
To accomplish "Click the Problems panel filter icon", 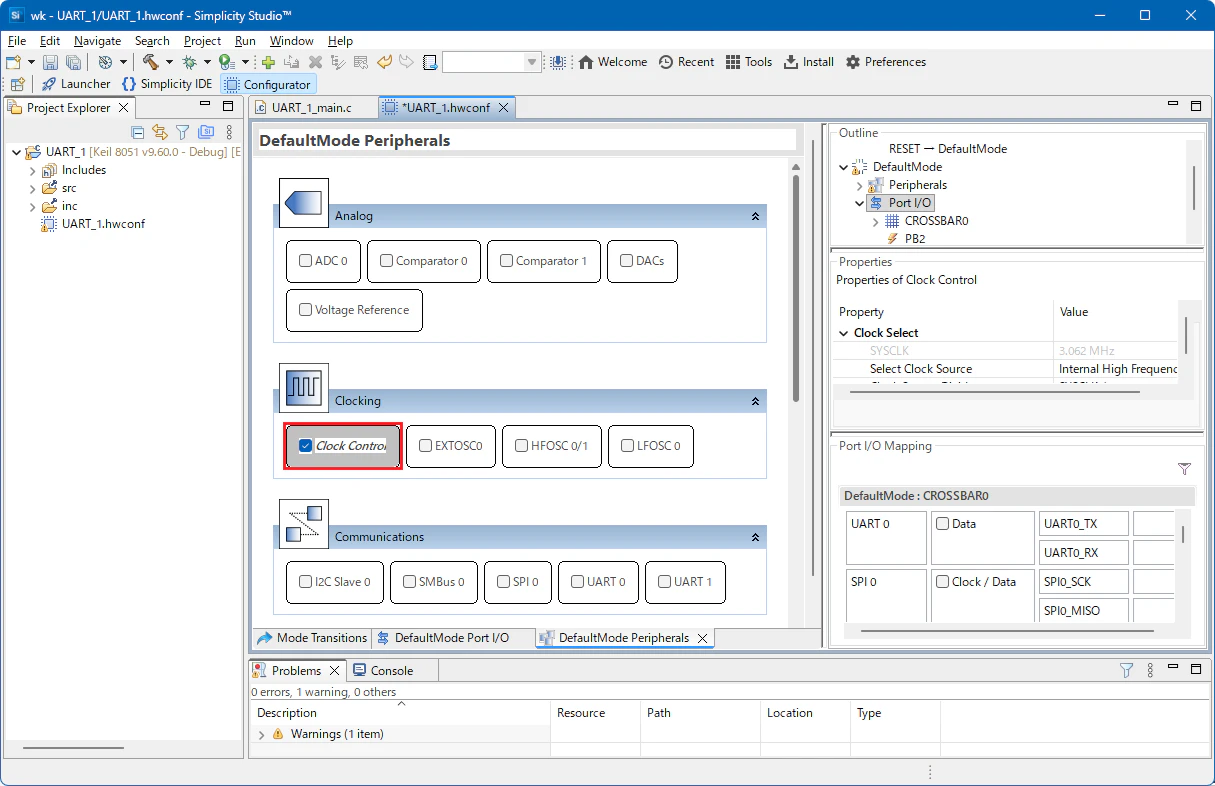I will pyautogui.click(x=1126, y=670).
